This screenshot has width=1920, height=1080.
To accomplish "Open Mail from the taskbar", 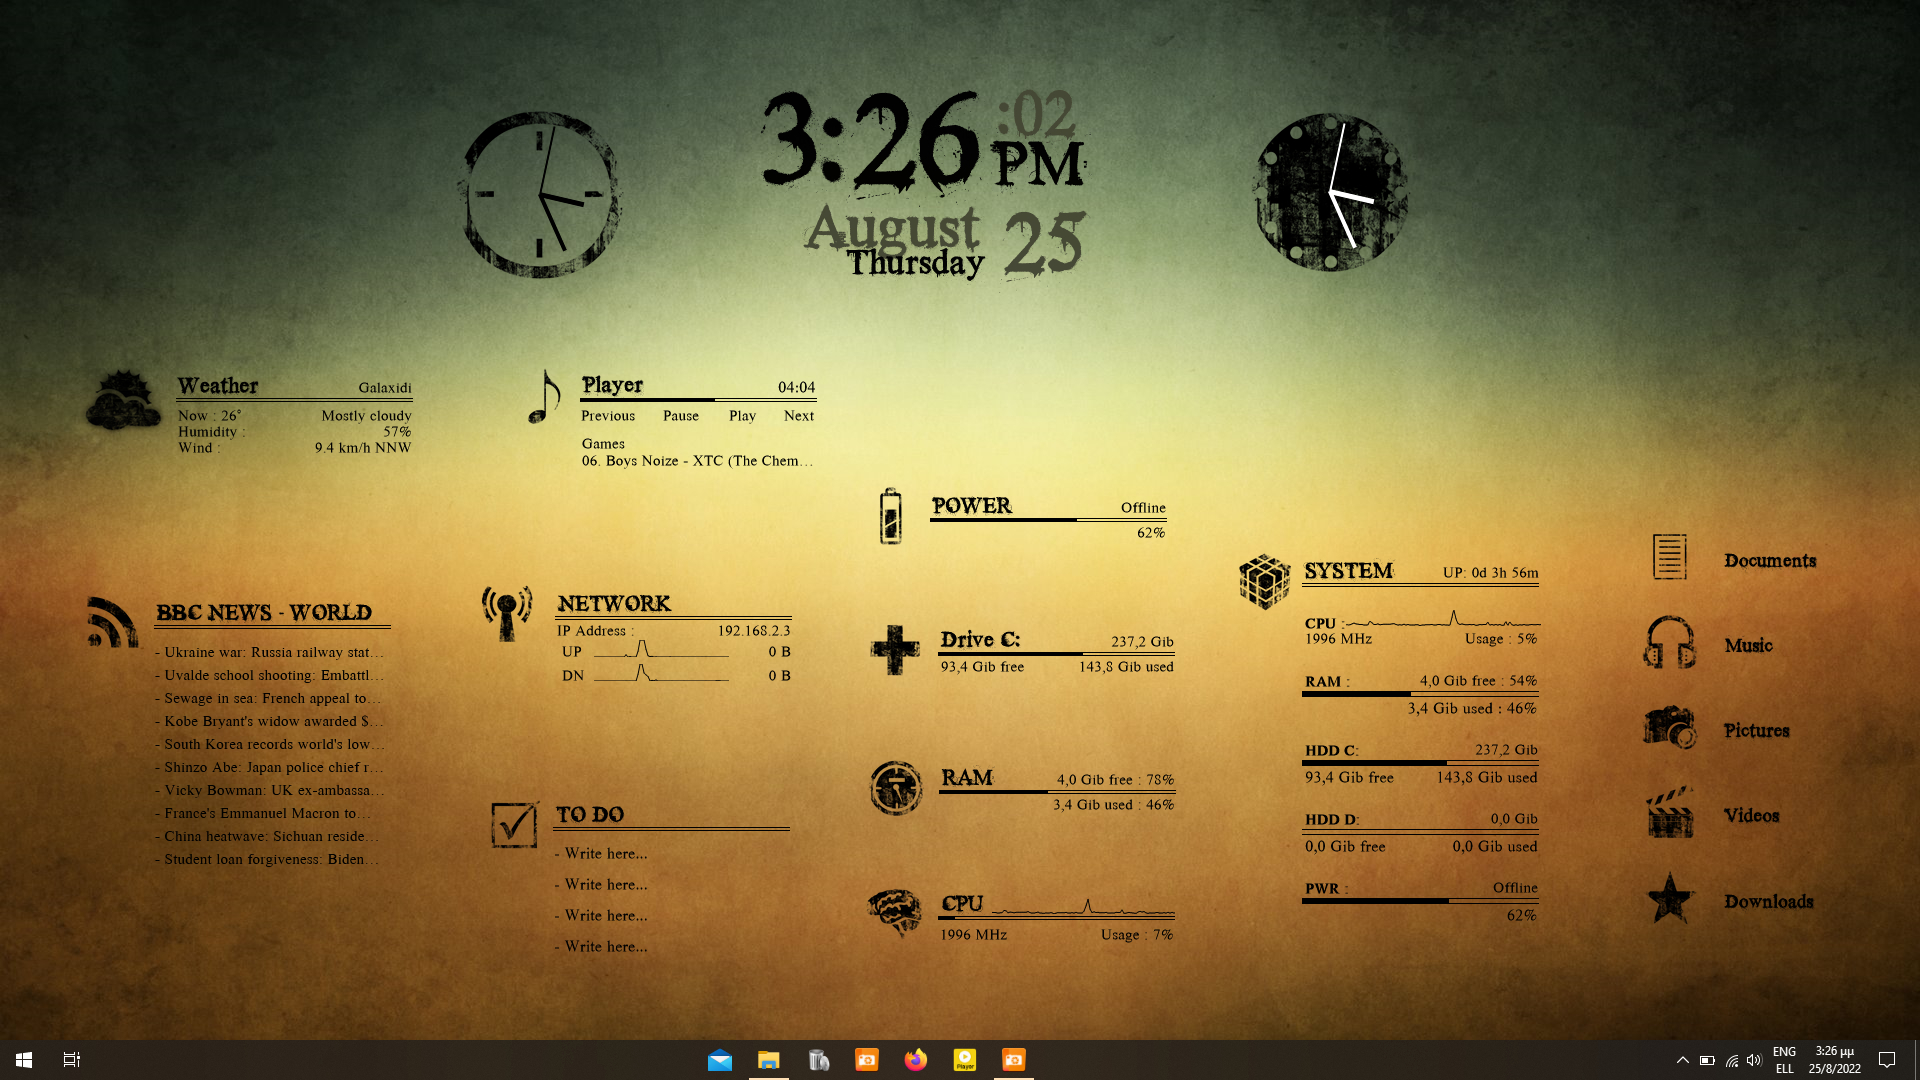I will (x=720, y=1059).
